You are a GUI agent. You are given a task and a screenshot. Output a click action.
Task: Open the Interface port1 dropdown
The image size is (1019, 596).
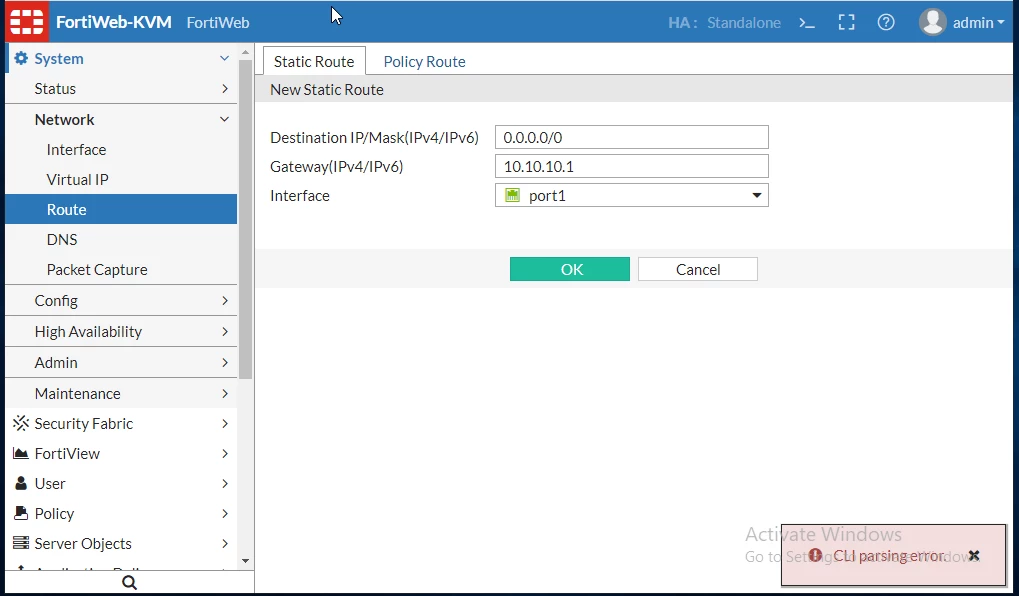click(632, 196)
